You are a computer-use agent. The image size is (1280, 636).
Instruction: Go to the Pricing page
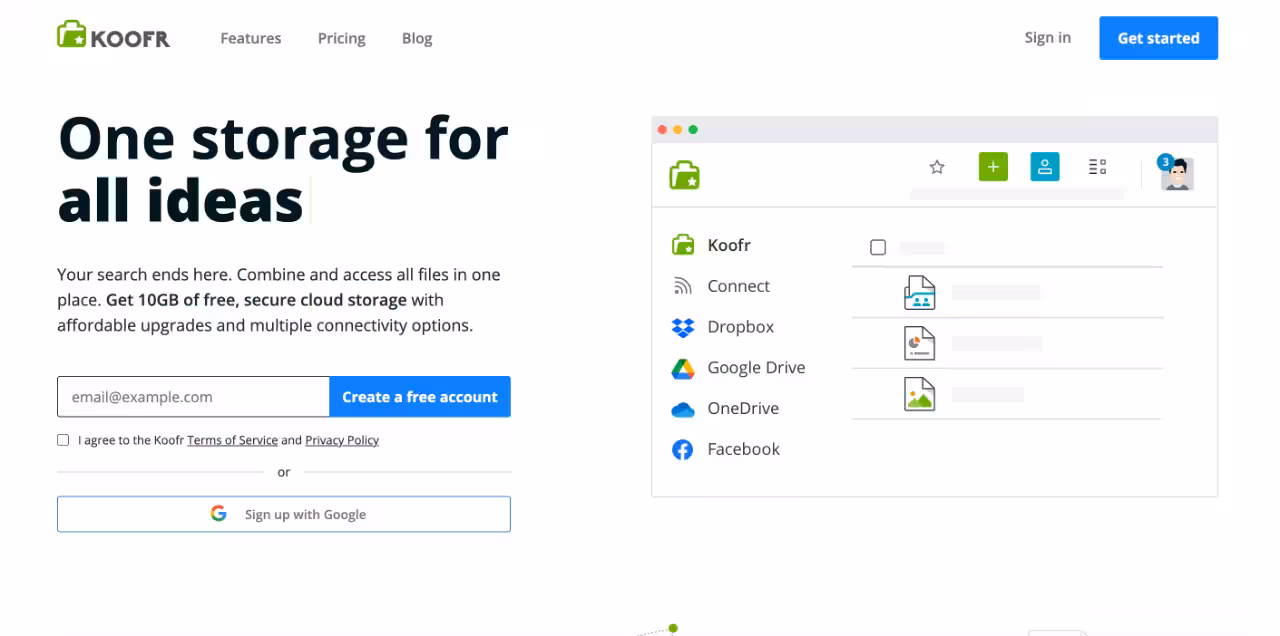342,38
